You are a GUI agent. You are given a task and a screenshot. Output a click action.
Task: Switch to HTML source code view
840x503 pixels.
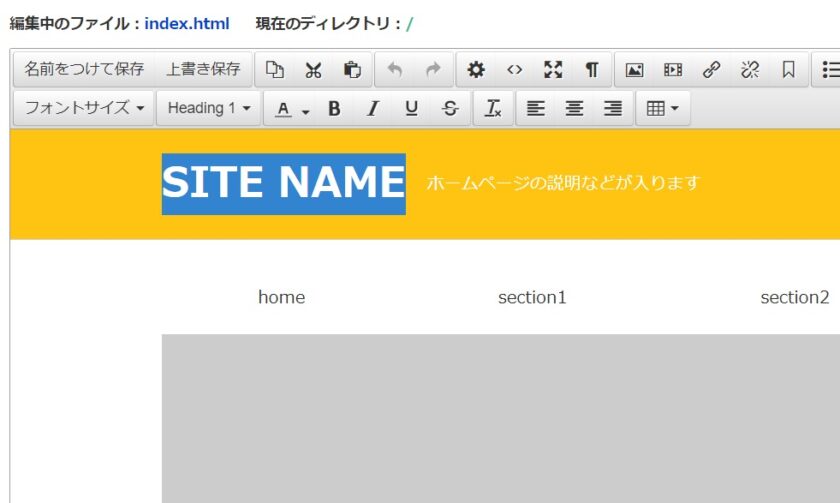click(515, 70)
